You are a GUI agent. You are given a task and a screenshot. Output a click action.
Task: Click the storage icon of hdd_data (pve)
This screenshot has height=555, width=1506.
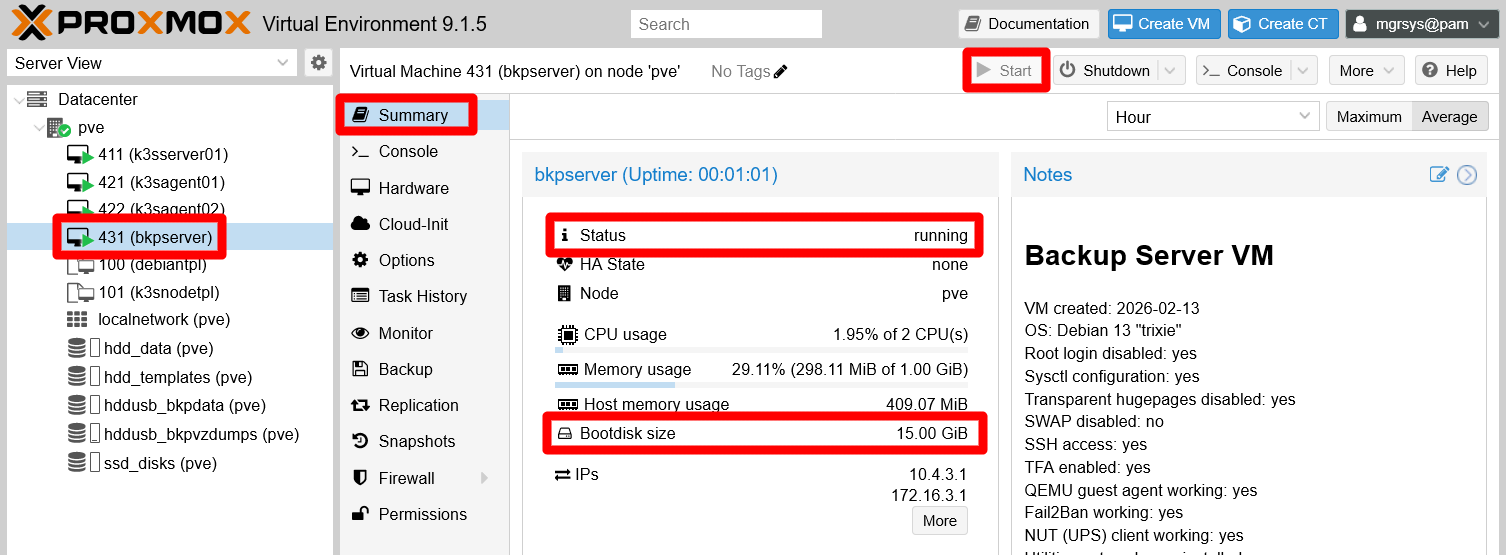tap(77, 348)
